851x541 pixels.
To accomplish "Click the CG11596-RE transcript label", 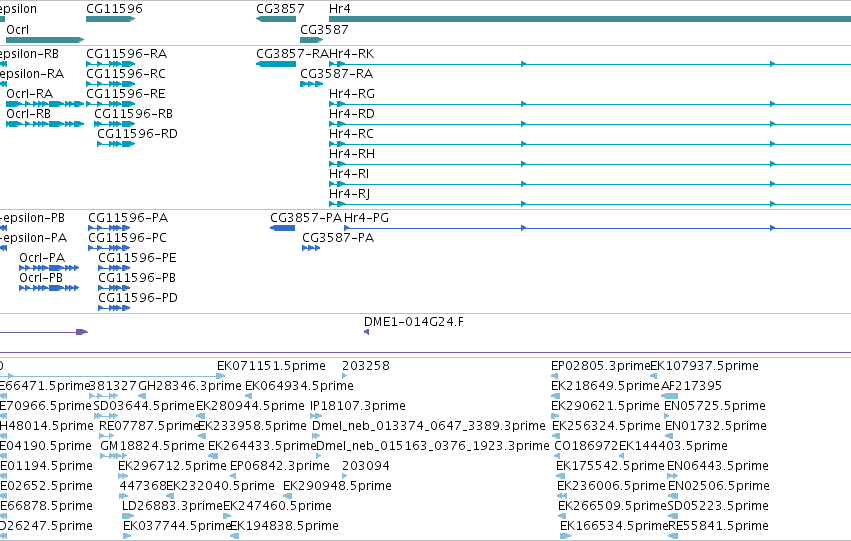I will point(126,94).
